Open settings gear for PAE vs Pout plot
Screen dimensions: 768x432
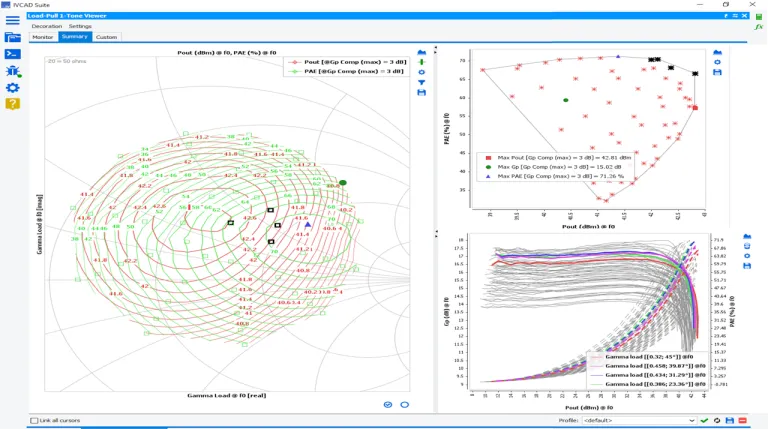tap(717, 62)
